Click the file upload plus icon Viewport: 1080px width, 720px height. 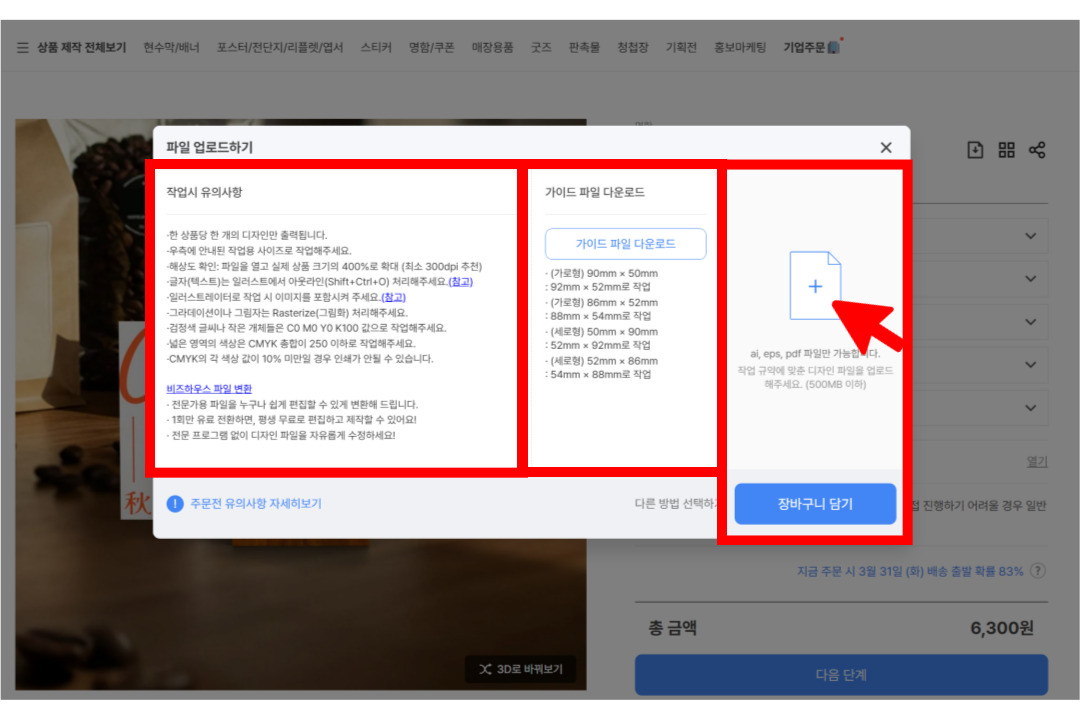[815, 286]
